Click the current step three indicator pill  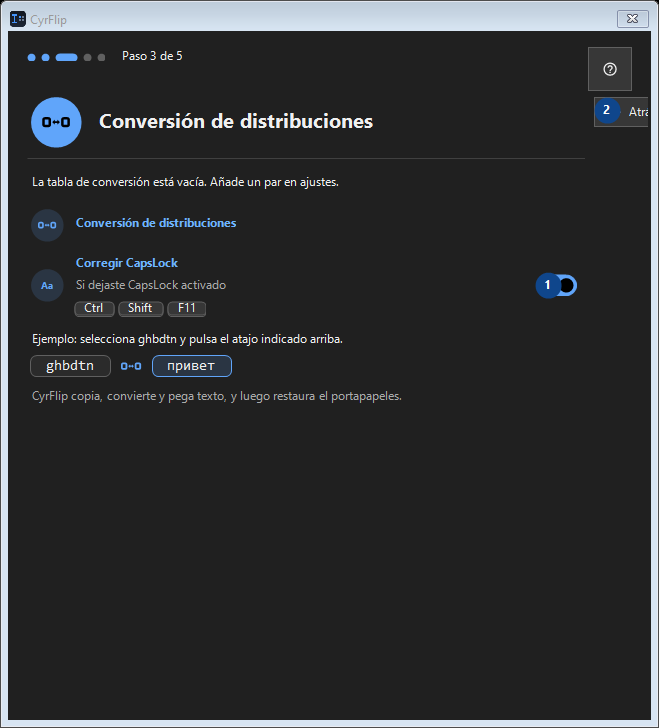point(66,58)
